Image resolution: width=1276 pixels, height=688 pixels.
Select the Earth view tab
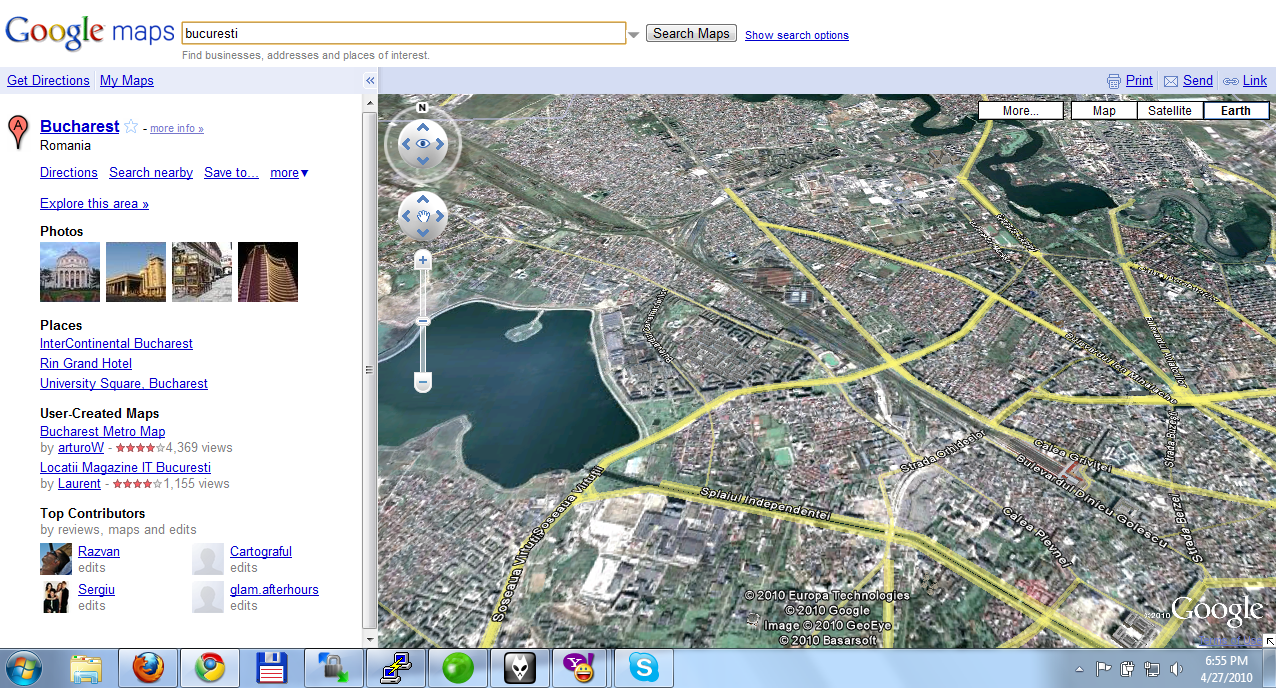[1236, 111]
